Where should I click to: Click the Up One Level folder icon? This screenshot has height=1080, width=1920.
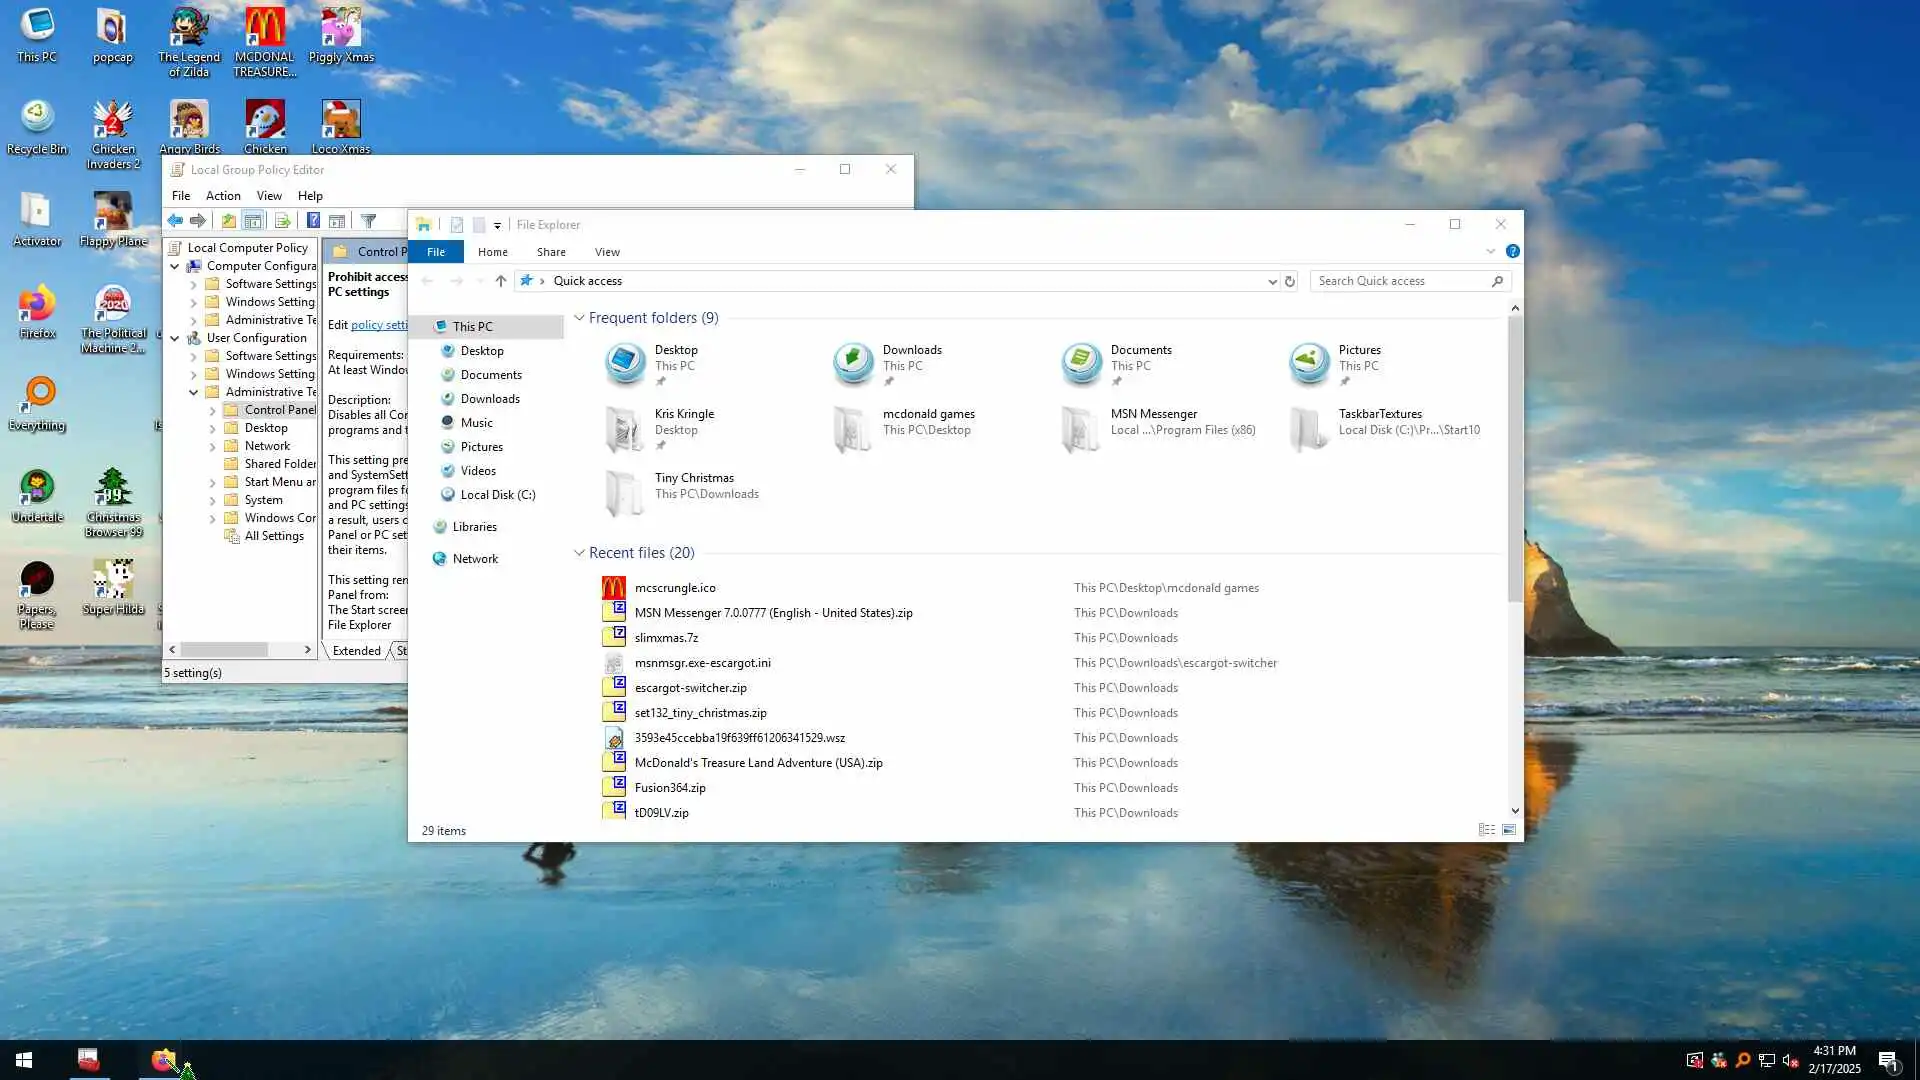coord(229,221)
